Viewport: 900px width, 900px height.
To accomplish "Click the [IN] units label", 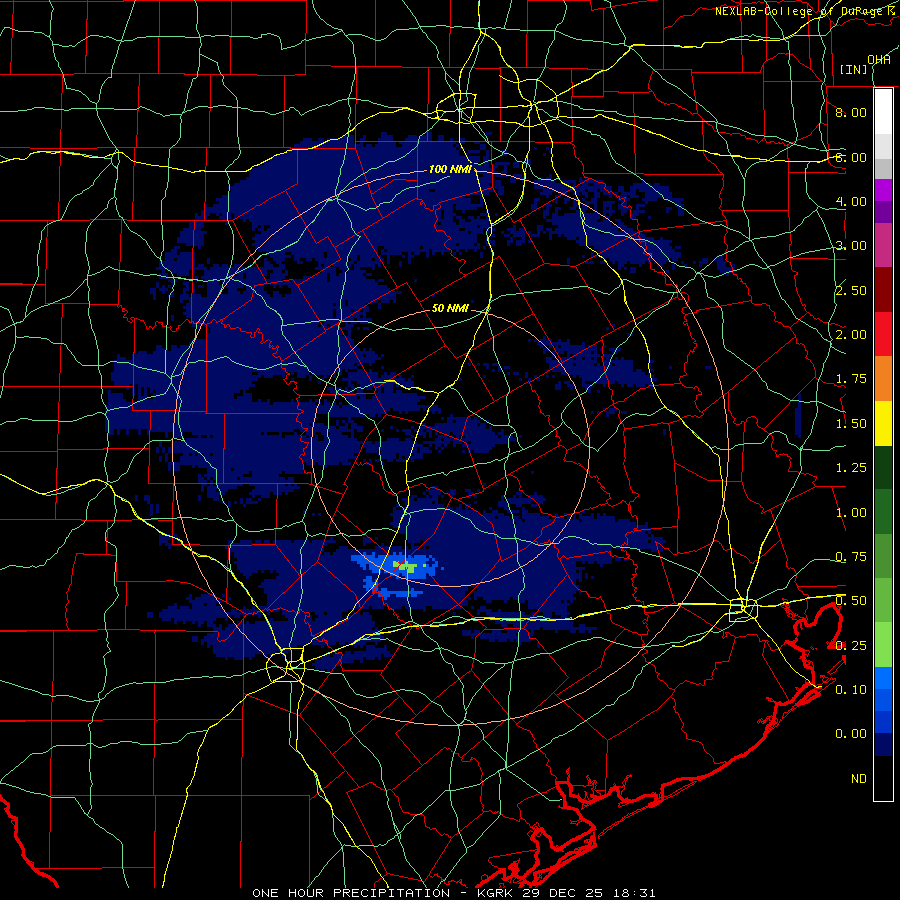I will click(854, 69).
